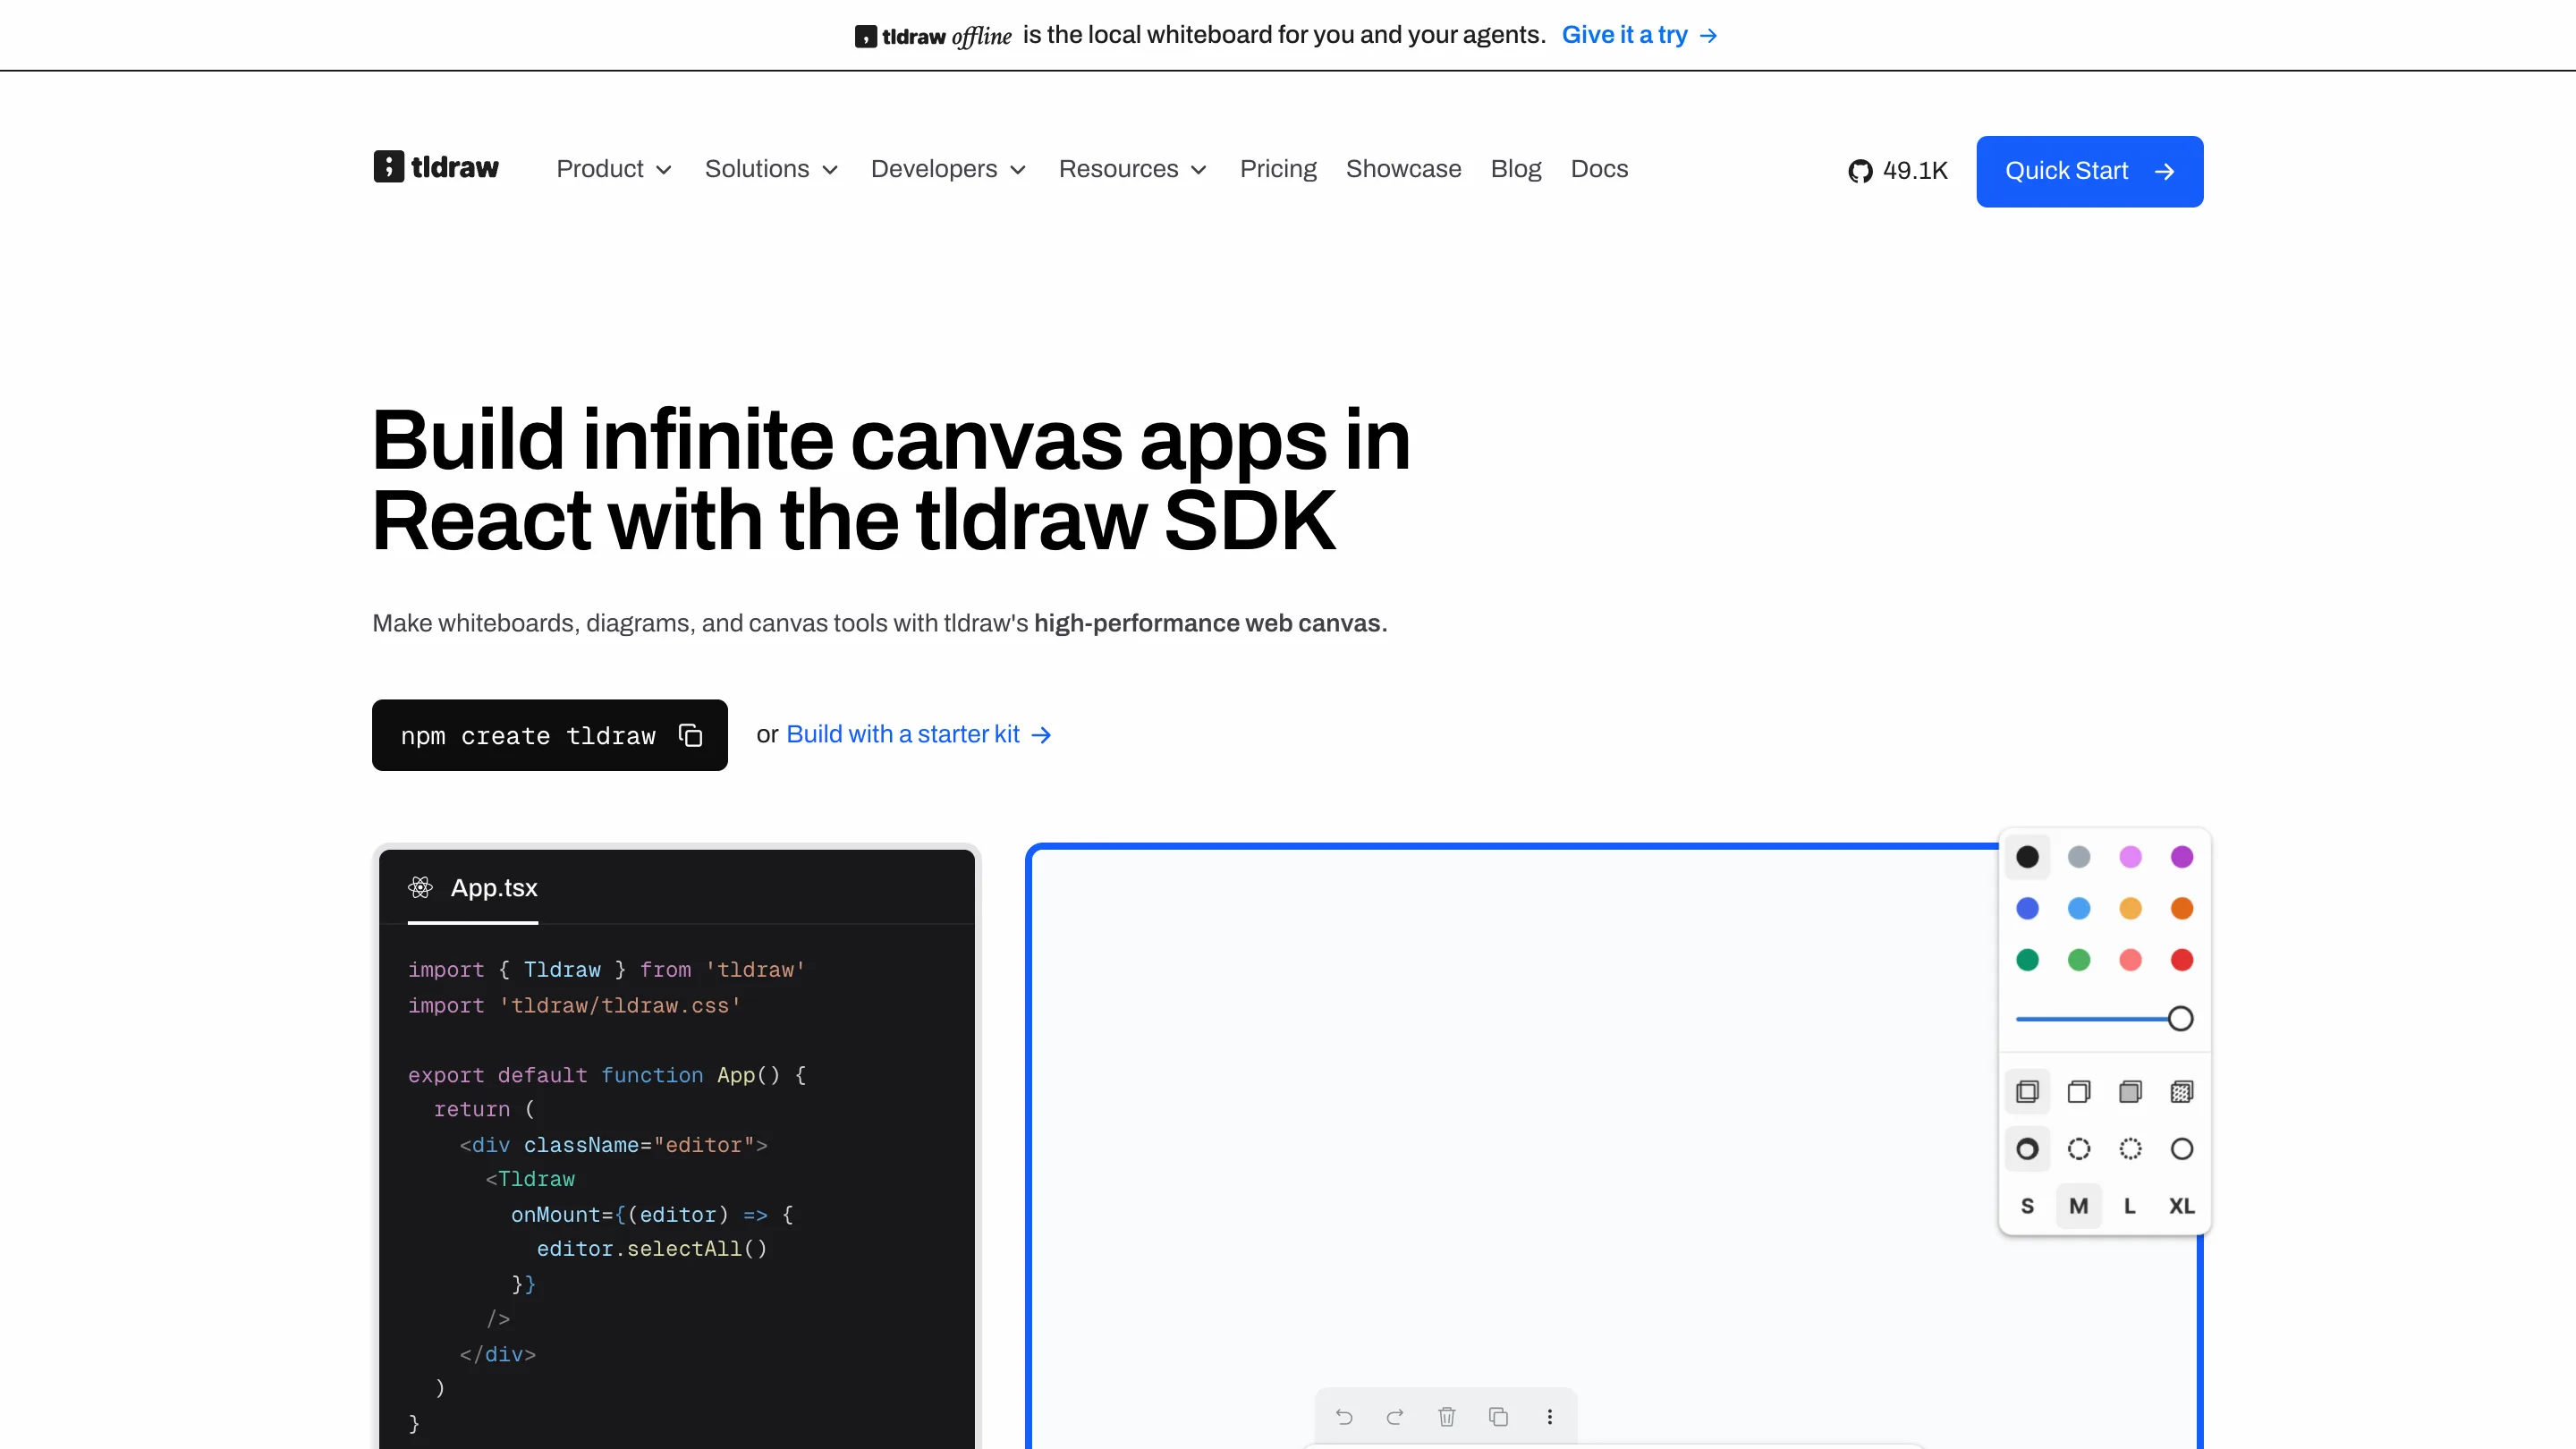
Task: Open the GitHub repository icon link
Action: tap(1860, 171)
